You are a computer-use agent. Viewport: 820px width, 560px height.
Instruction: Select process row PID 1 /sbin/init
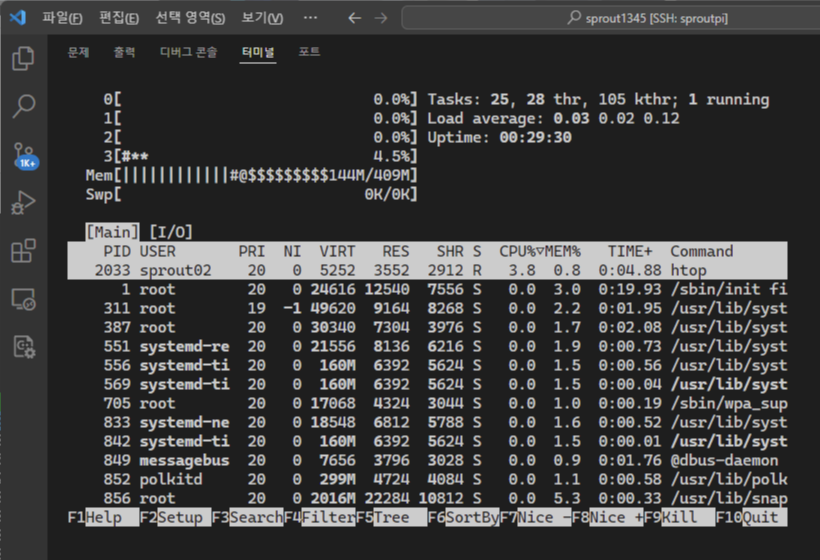tap(427, 289)
